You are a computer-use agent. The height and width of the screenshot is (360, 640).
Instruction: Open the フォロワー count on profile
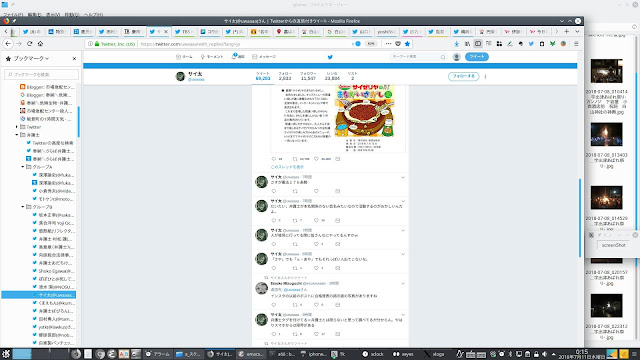coord(308,76)
